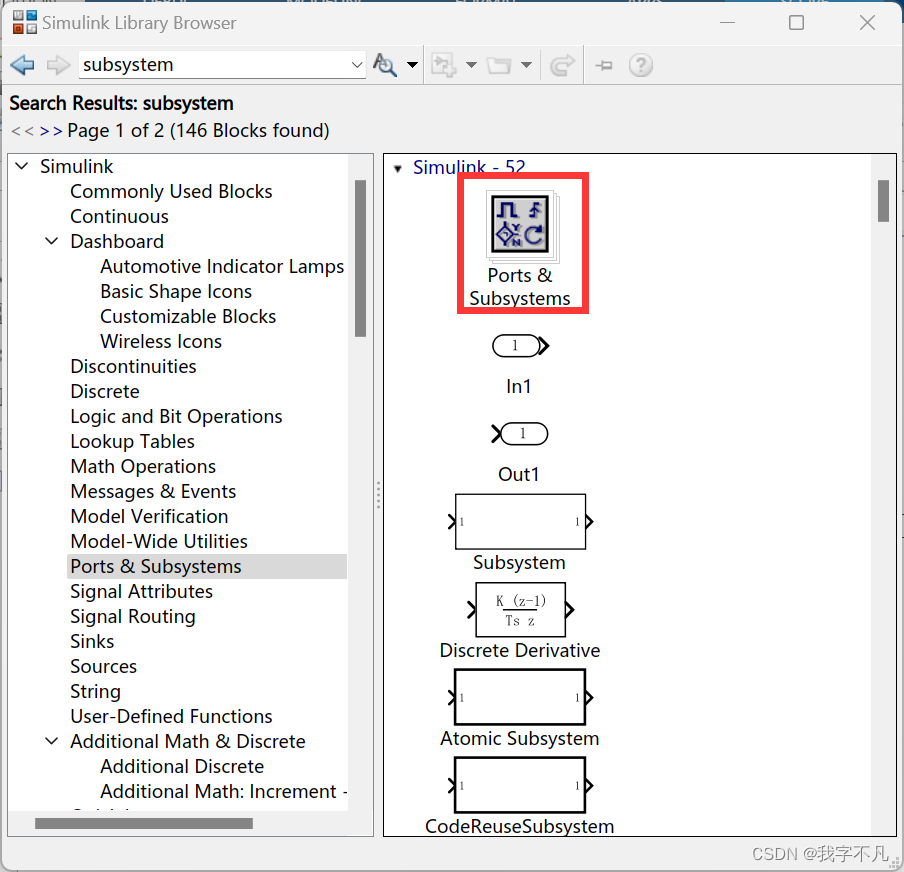Go to next results page link
Image resolution: width=904 pixels, height=872 pixels.
(x=51, y=131)
